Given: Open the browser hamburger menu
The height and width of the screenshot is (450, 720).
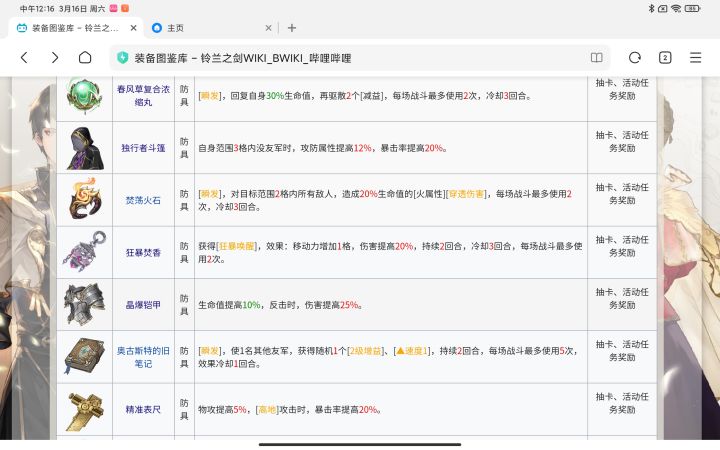Looking at the screenshot, I should click(x=696, y=58).
